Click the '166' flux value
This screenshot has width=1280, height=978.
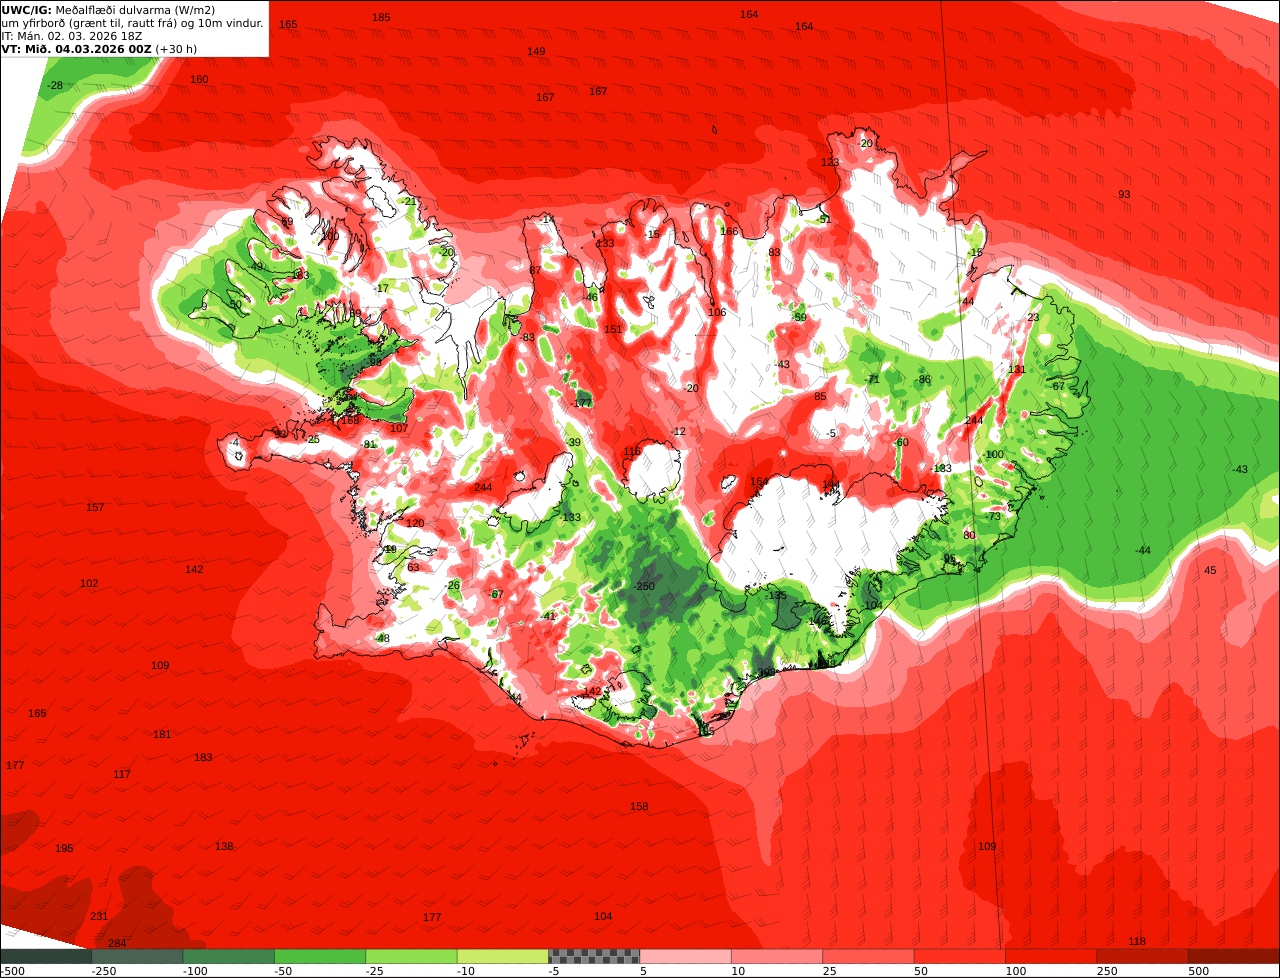click(729, 231)
